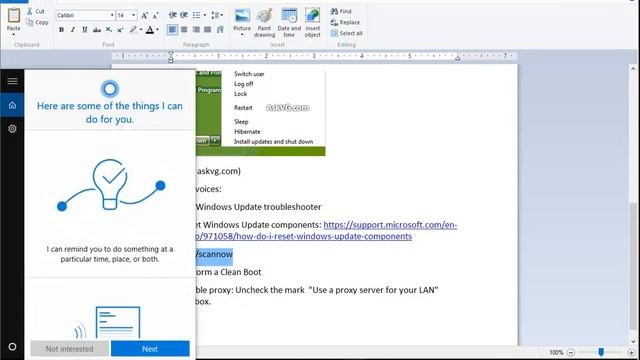Increase paragraph indent
640x360 pixels.
(x=184, y=16)
